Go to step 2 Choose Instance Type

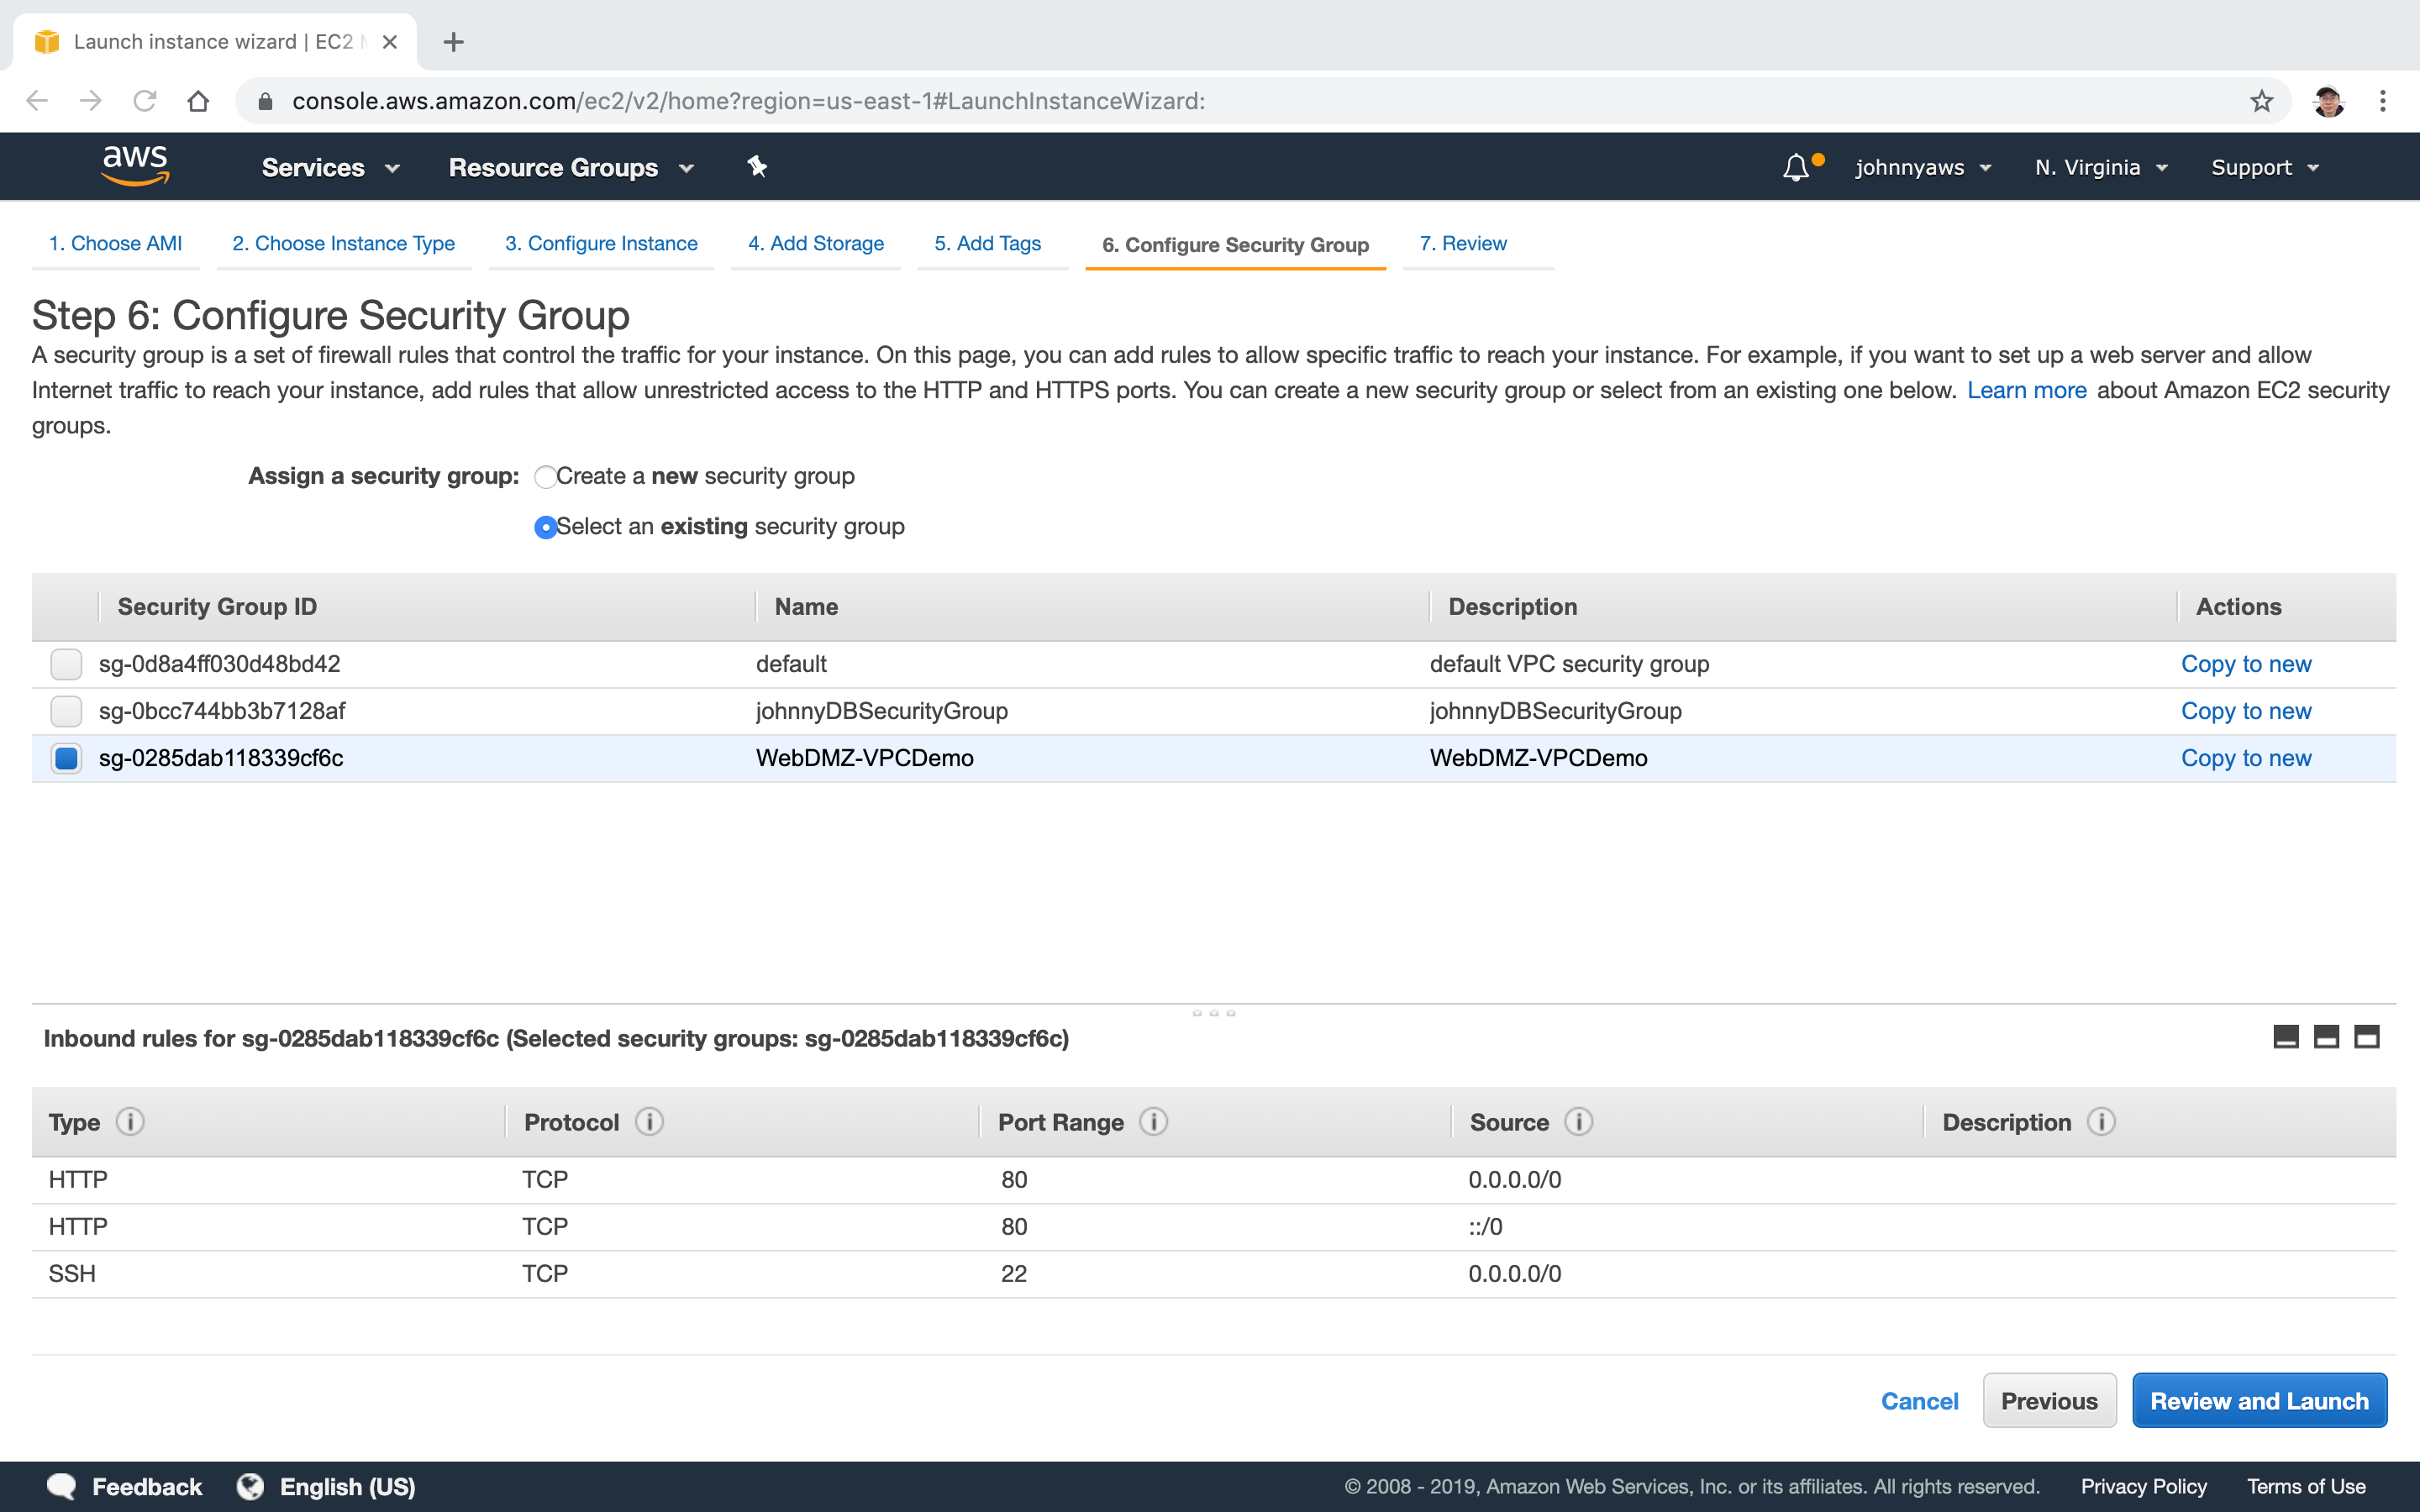(343, 243)
